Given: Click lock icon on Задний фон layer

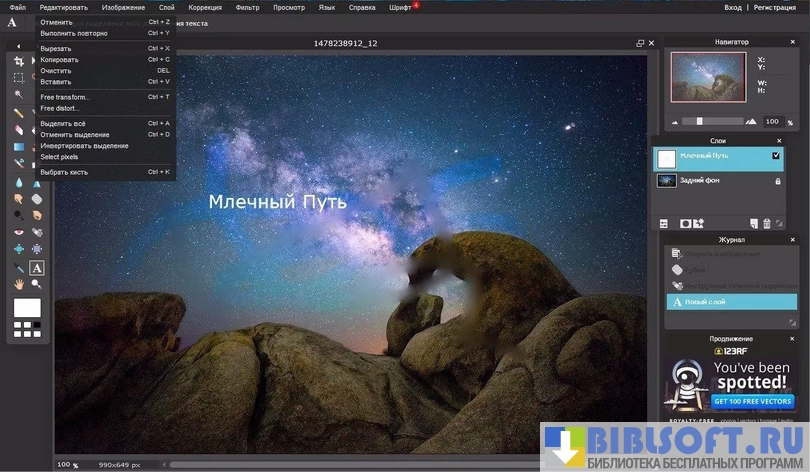Looking at the screenshot, I should (777, 181).
